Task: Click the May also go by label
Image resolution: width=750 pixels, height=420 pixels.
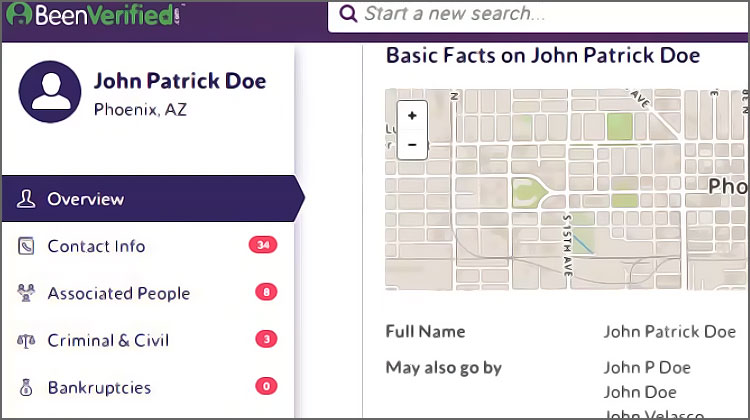Action: point(443,367)
